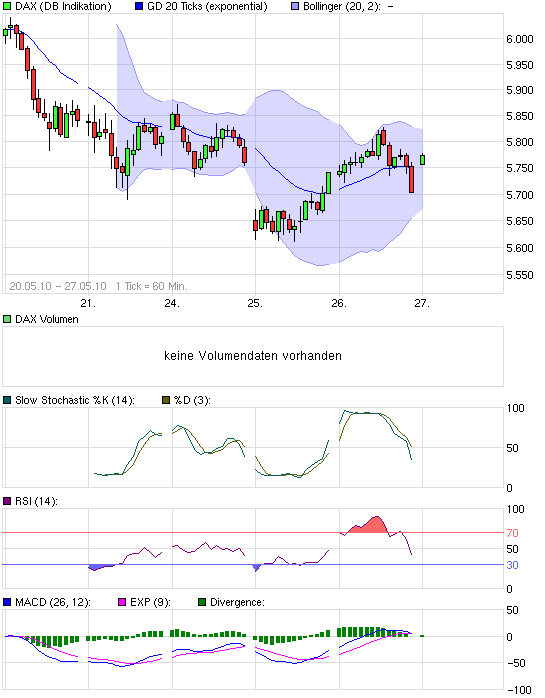
Task: Click the dark green Divergence swatch
Action: click(x=202, y=602)
